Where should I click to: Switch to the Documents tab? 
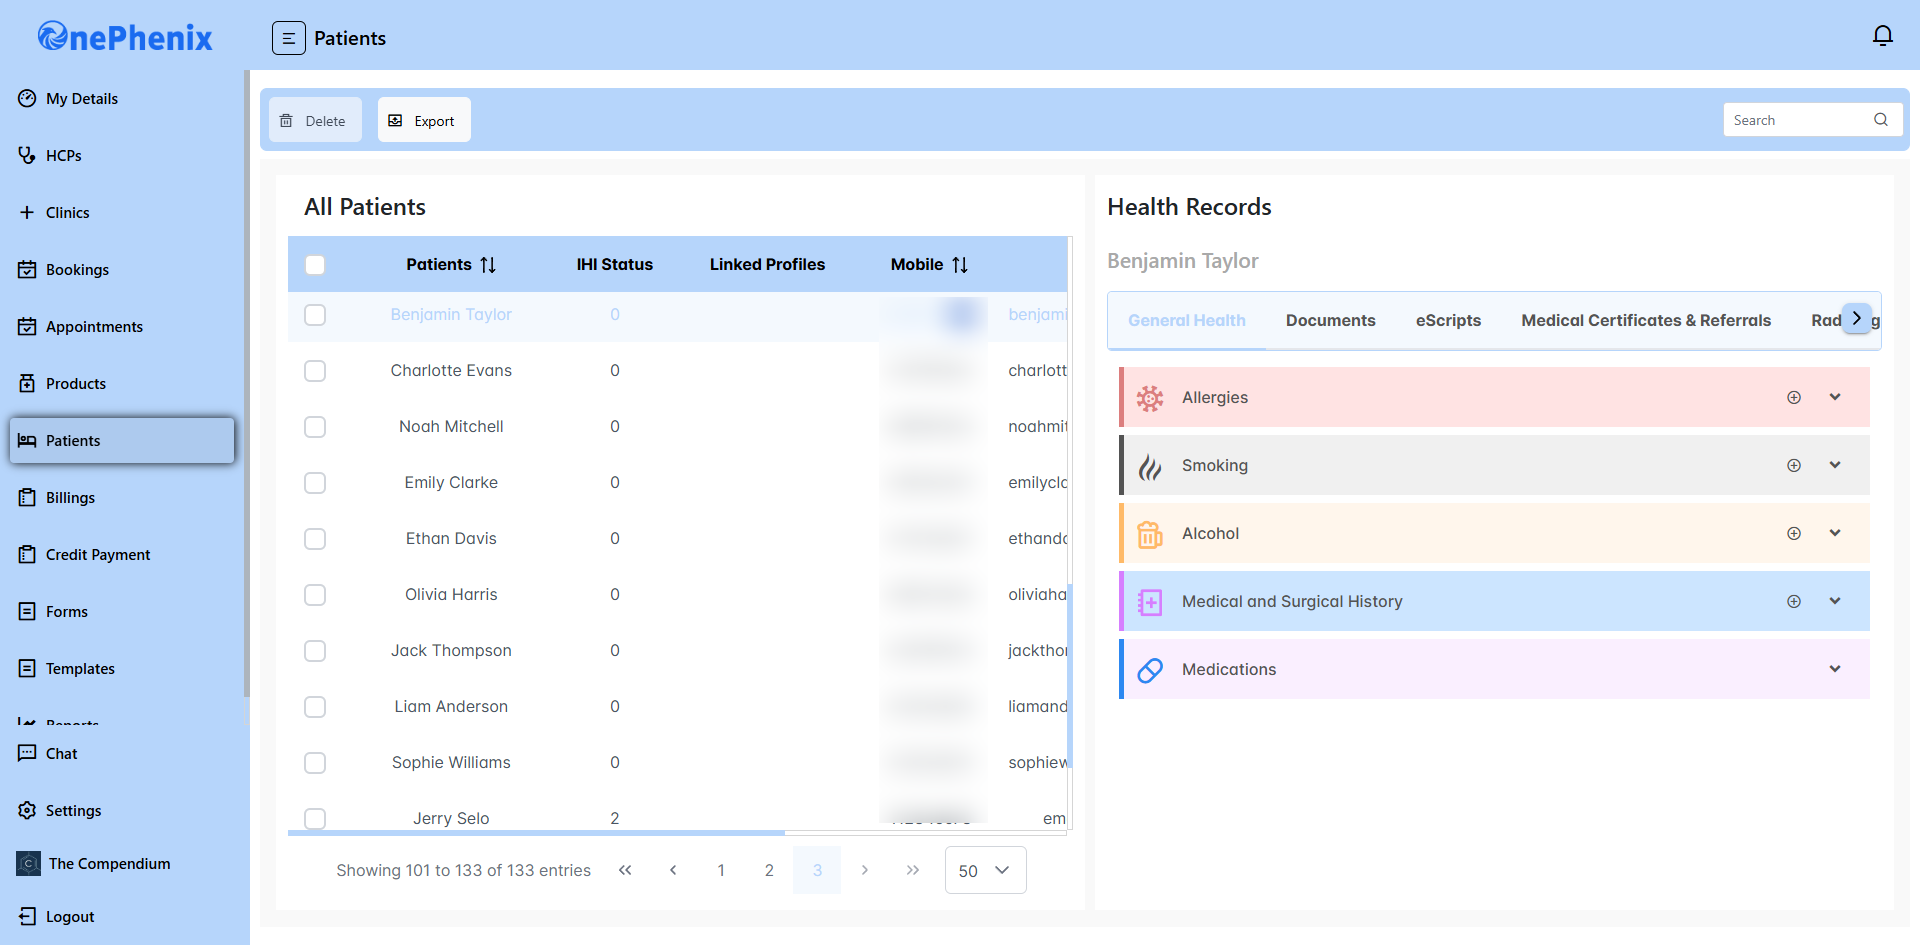(1330, 321)
